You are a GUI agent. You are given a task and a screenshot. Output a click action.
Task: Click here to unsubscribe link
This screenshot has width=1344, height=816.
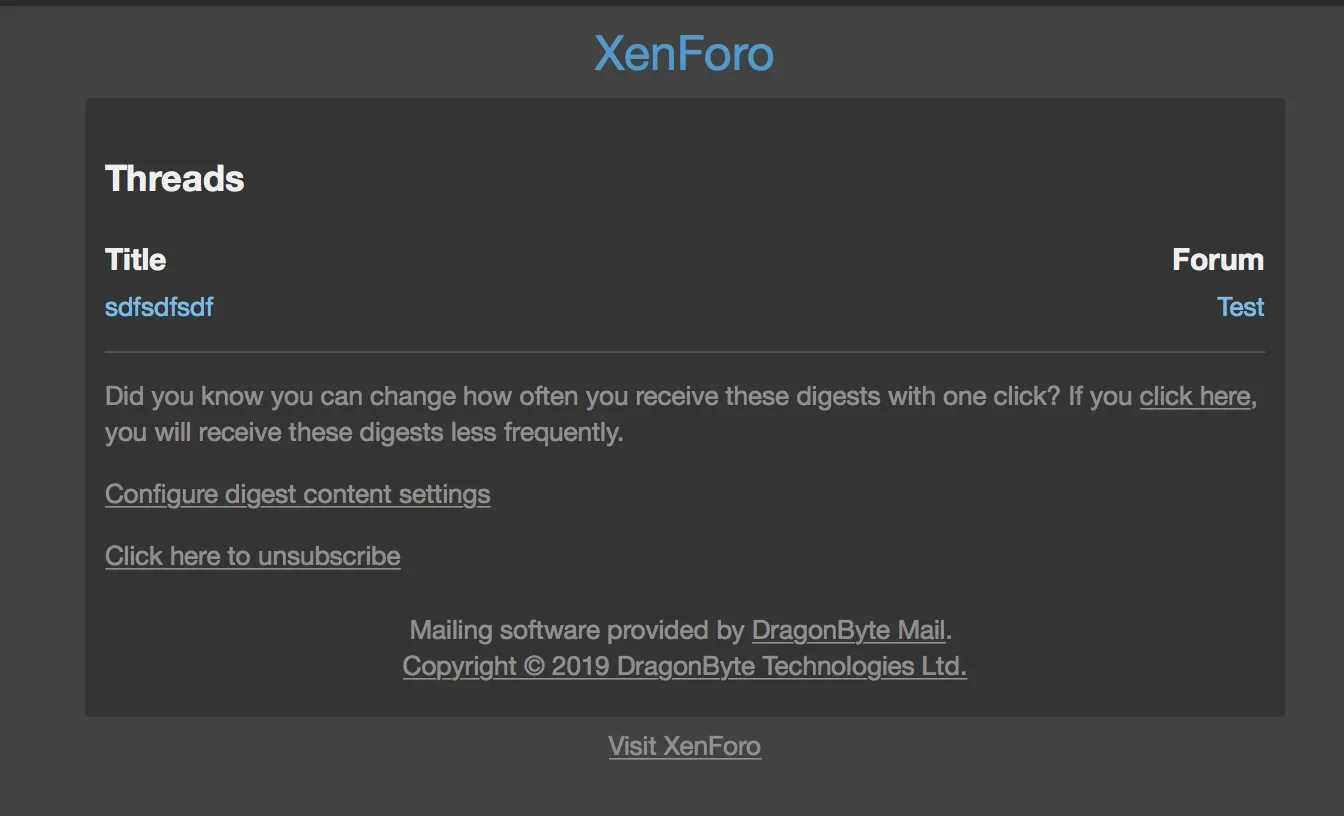253,556
